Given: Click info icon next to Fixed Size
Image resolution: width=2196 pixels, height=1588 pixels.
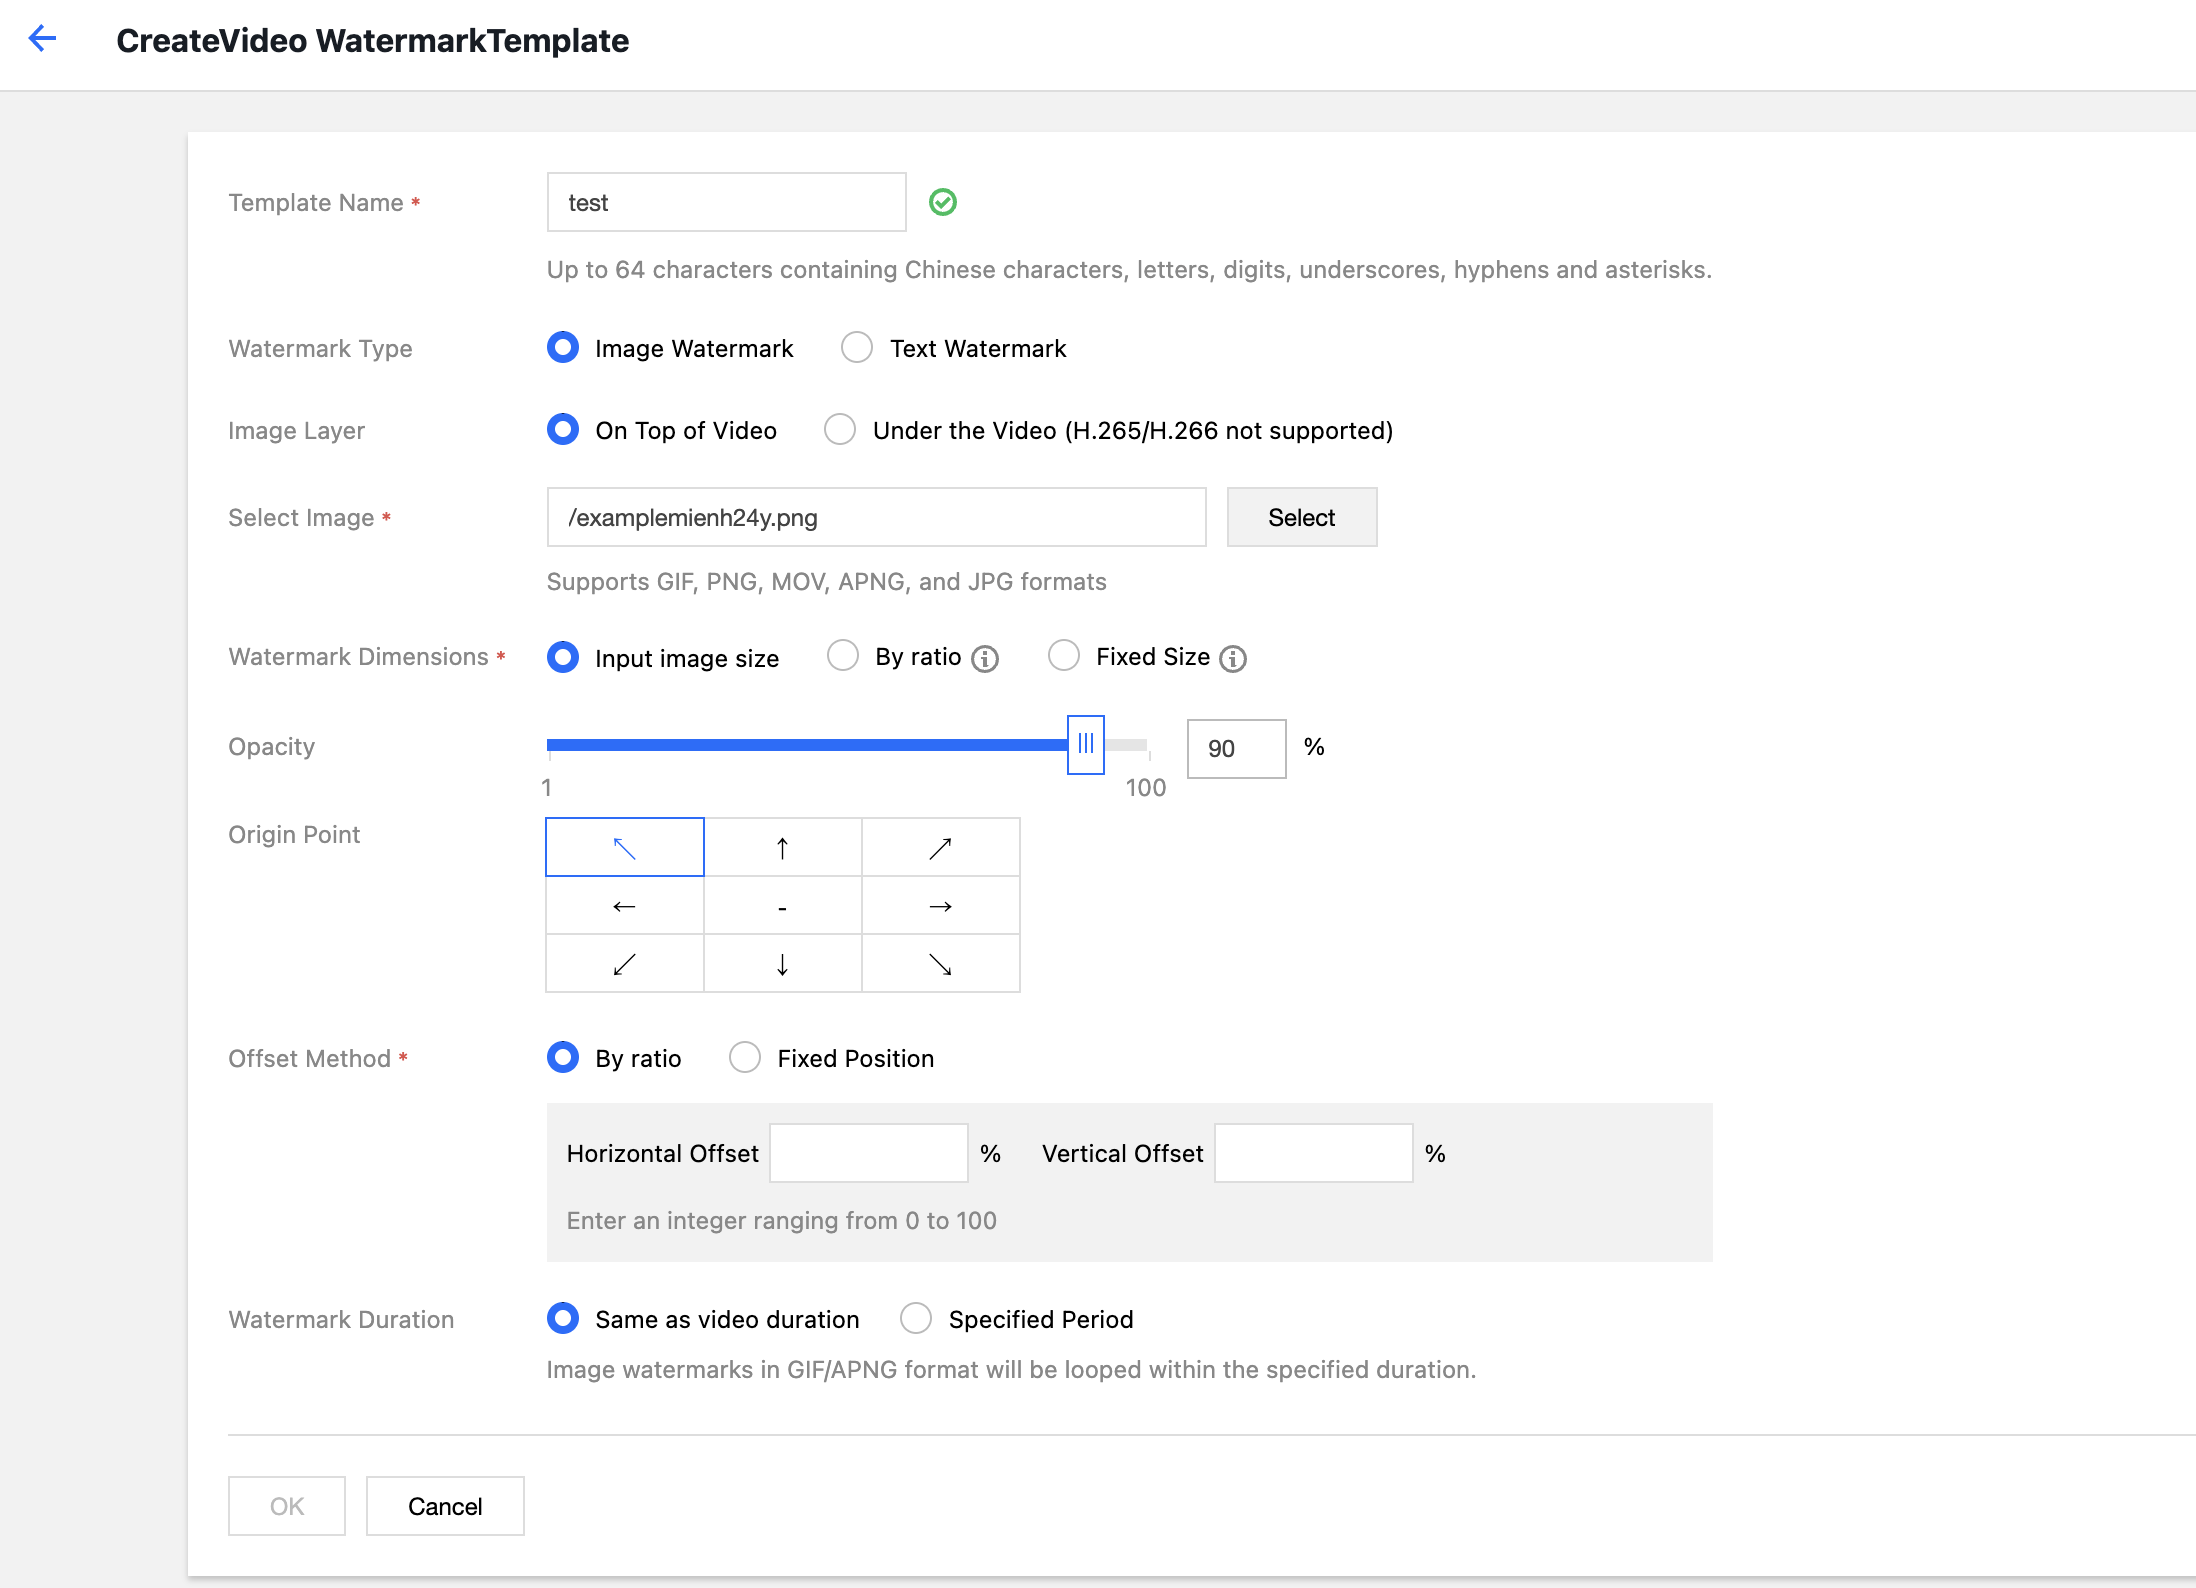Looking at the screenshot, I should coord(1233,658).
